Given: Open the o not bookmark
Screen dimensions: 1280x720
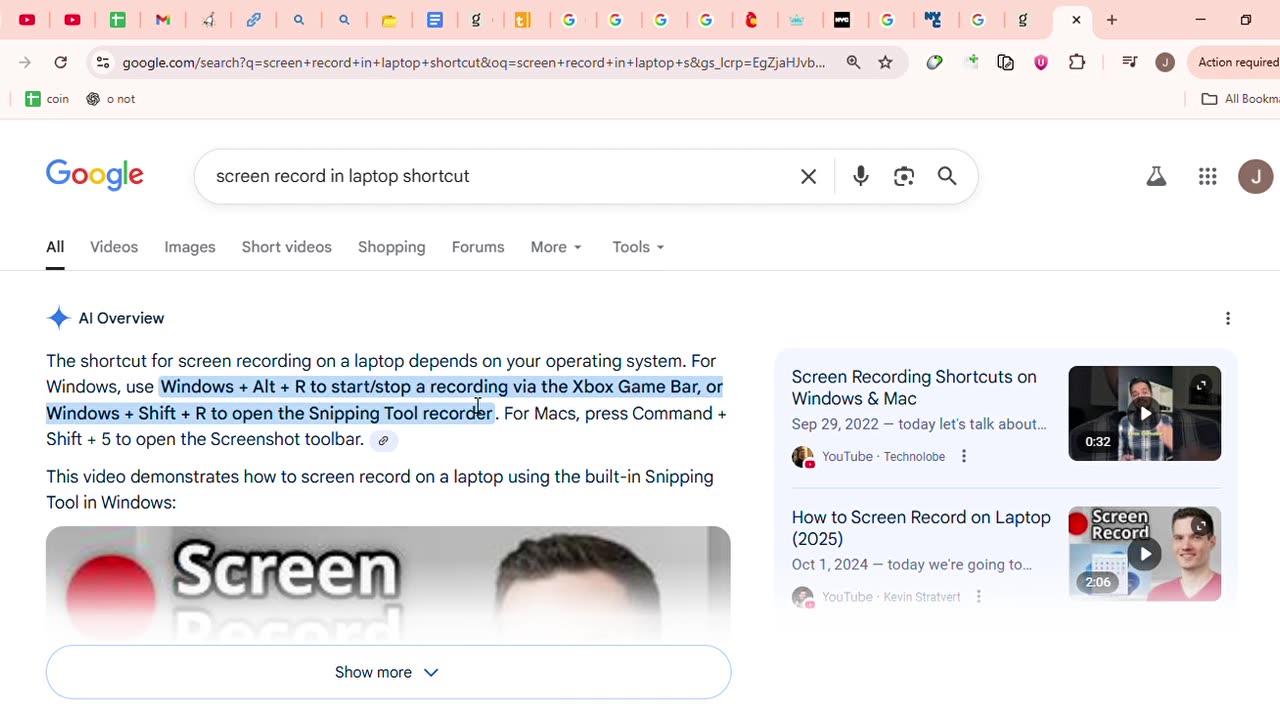Looking at the screenshot, I should tap(111, 99).
